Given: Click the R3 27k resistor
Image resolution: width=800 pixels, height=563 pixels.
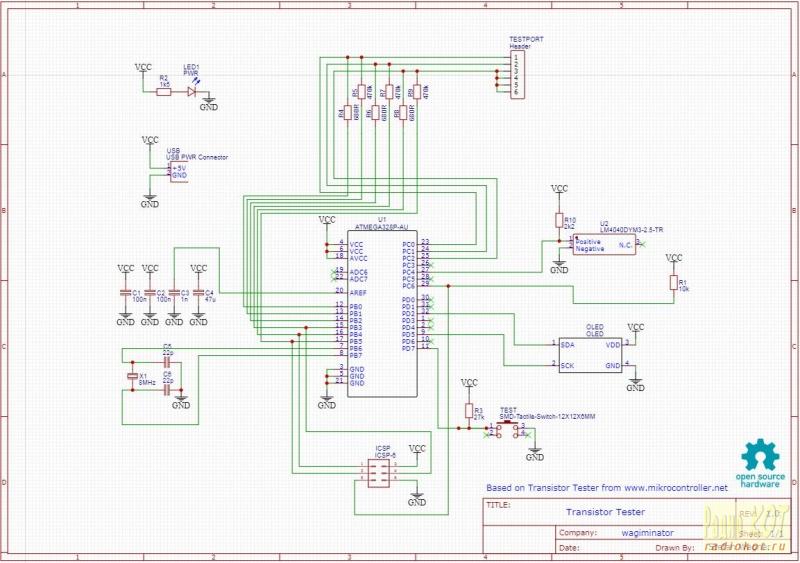Looking at the screenshot, I should click(468, 411).
